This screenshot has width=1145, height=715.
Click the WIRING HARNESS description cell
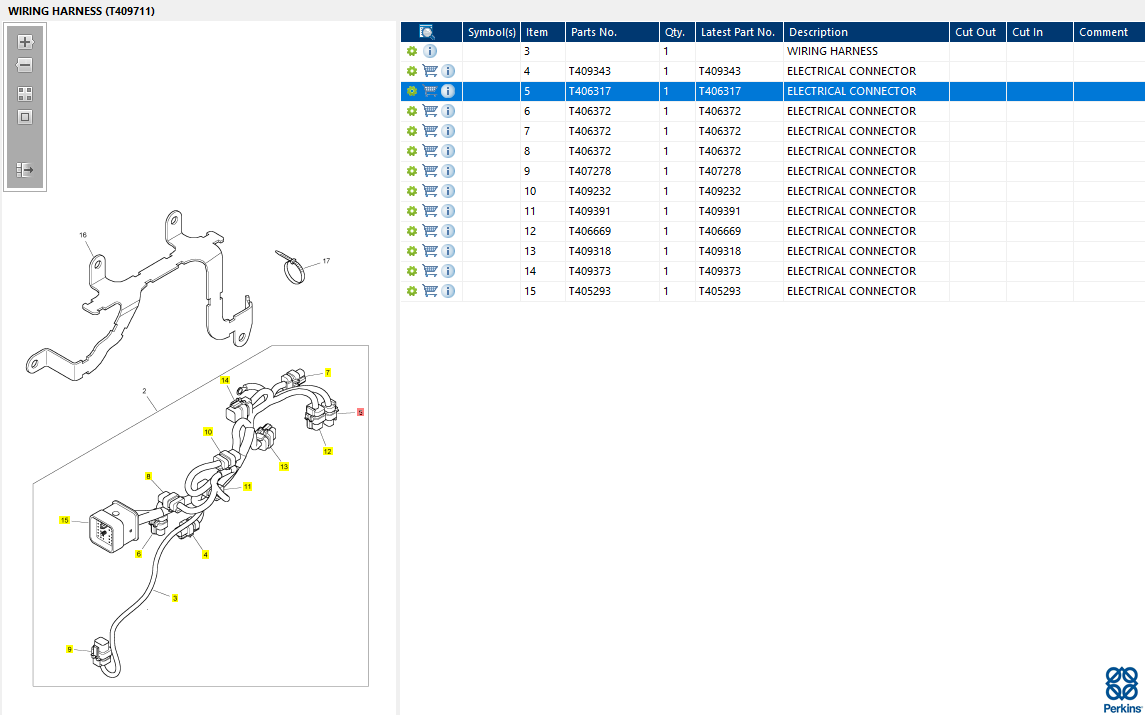click(x=866, y=51)
